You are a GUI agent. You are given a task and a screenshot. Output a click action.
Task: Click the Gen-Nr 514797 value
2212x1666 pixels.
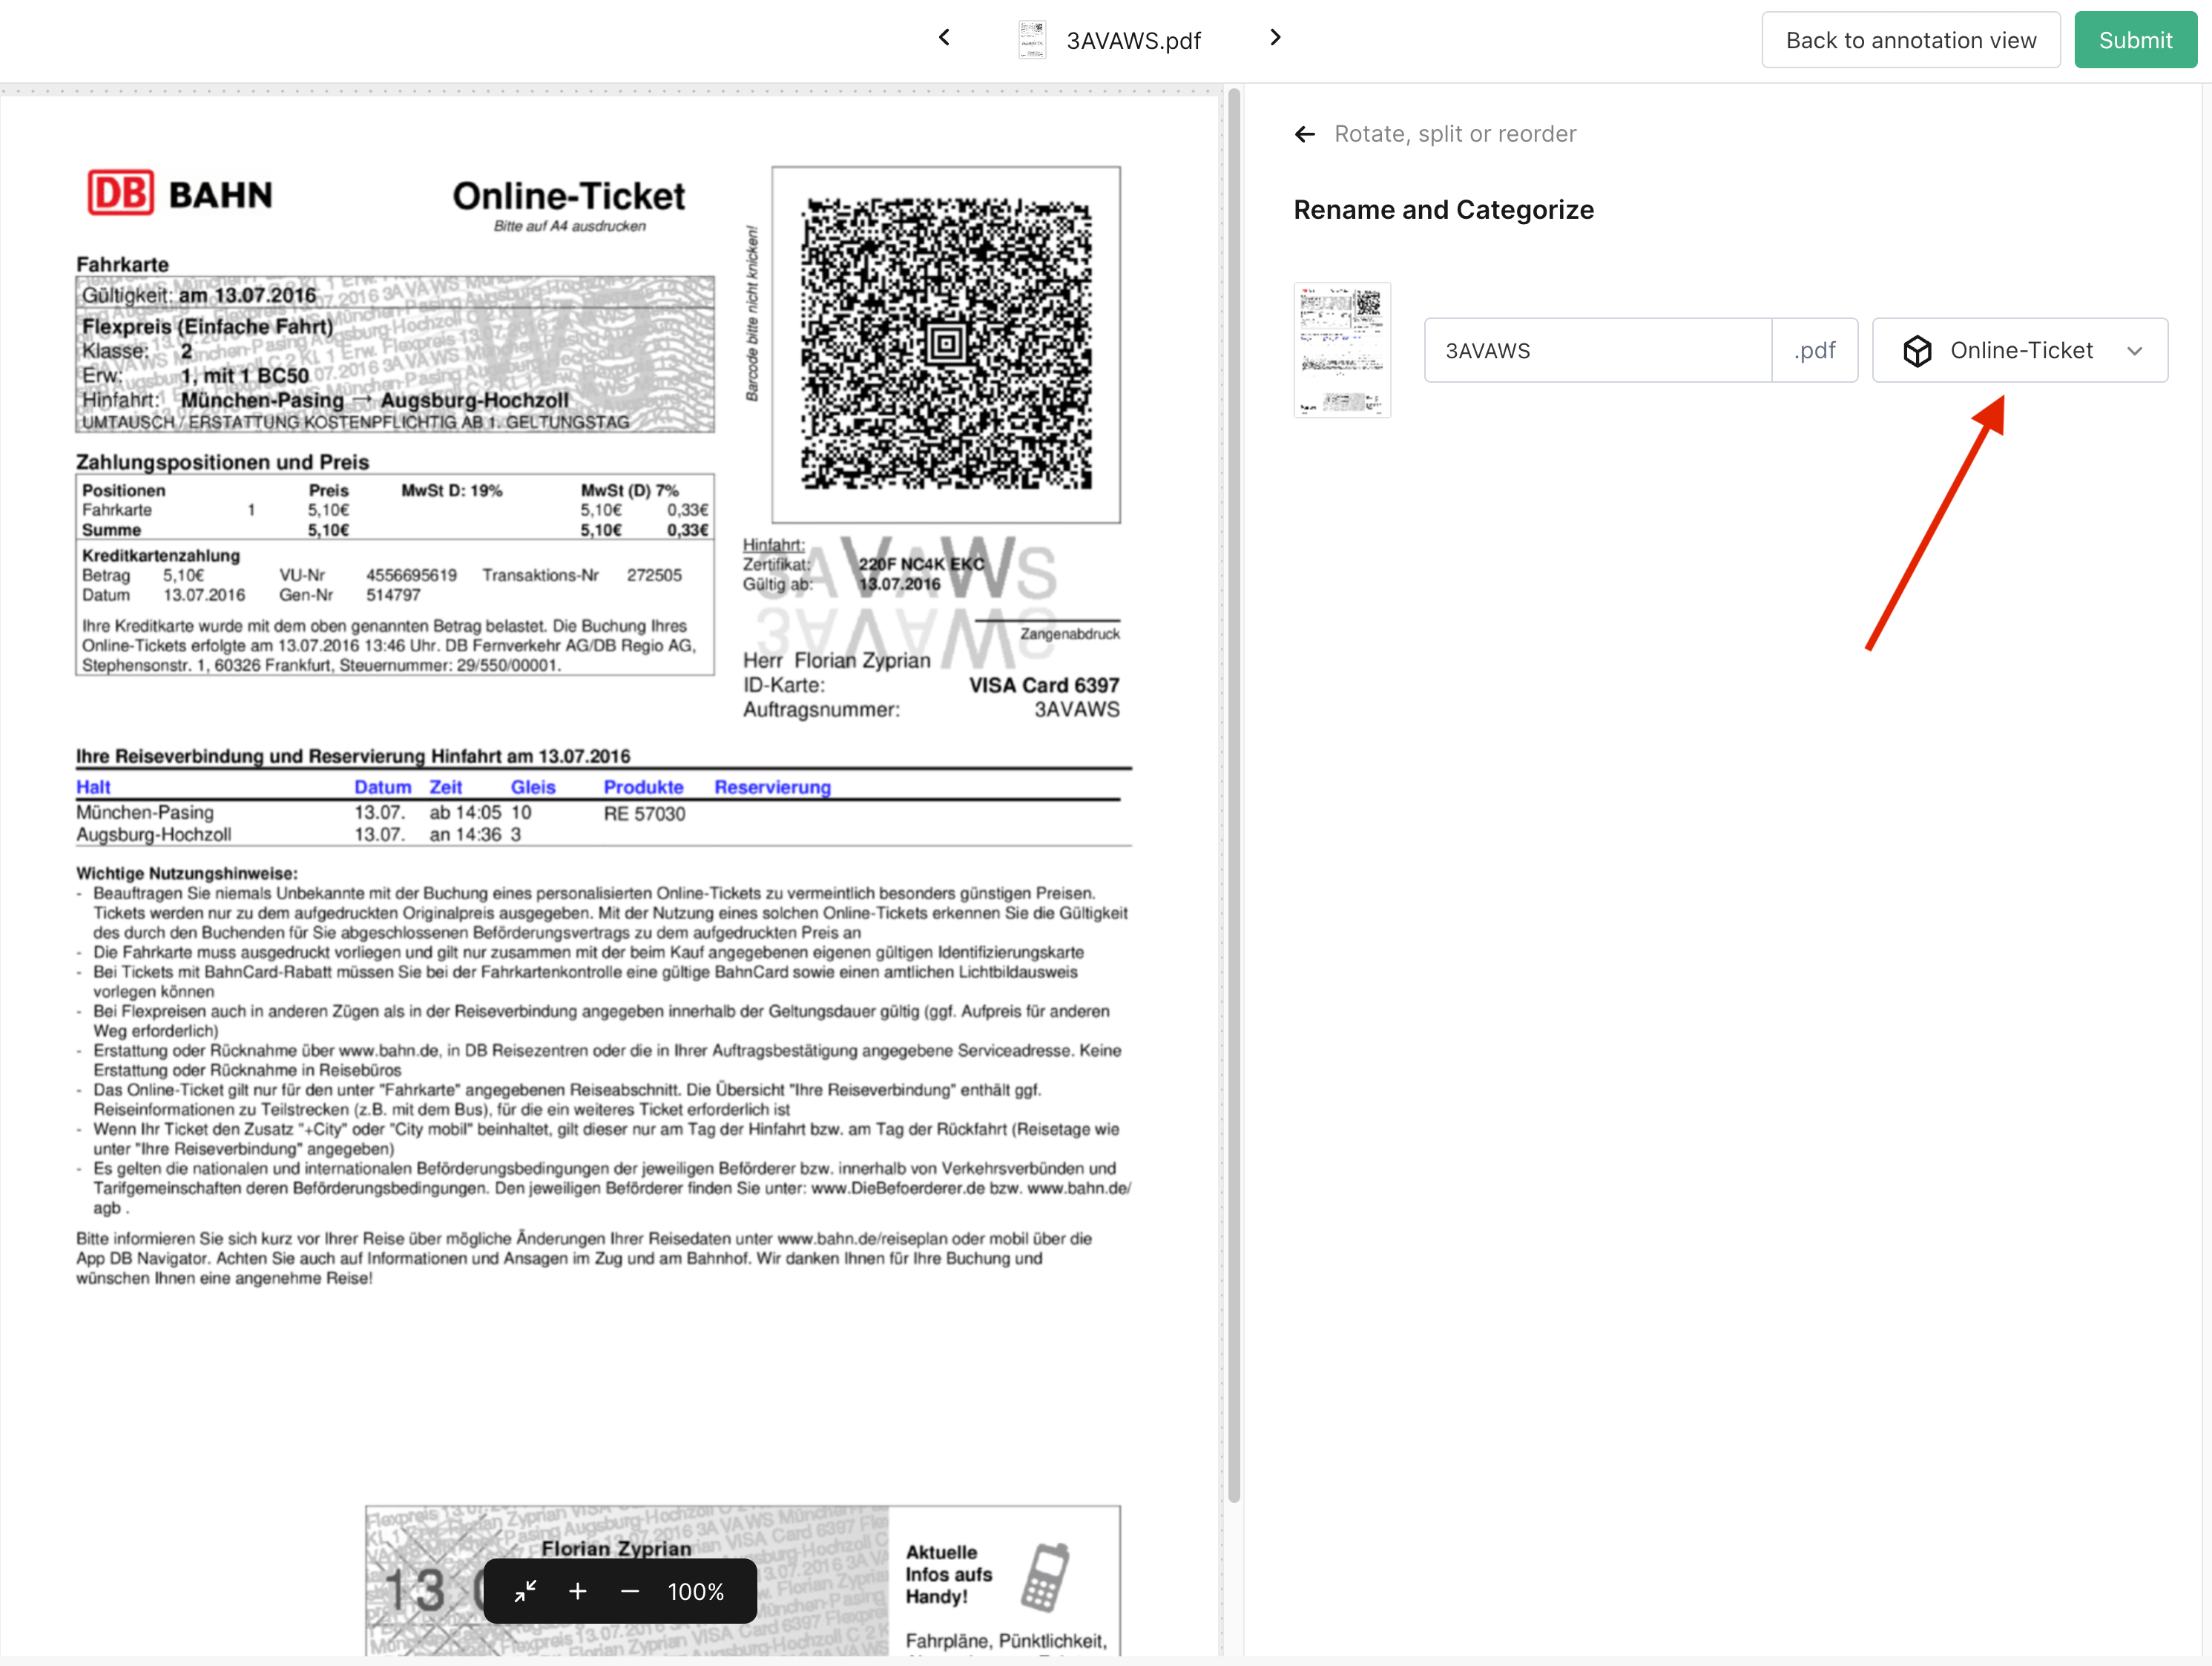click(x=393, y=595)
